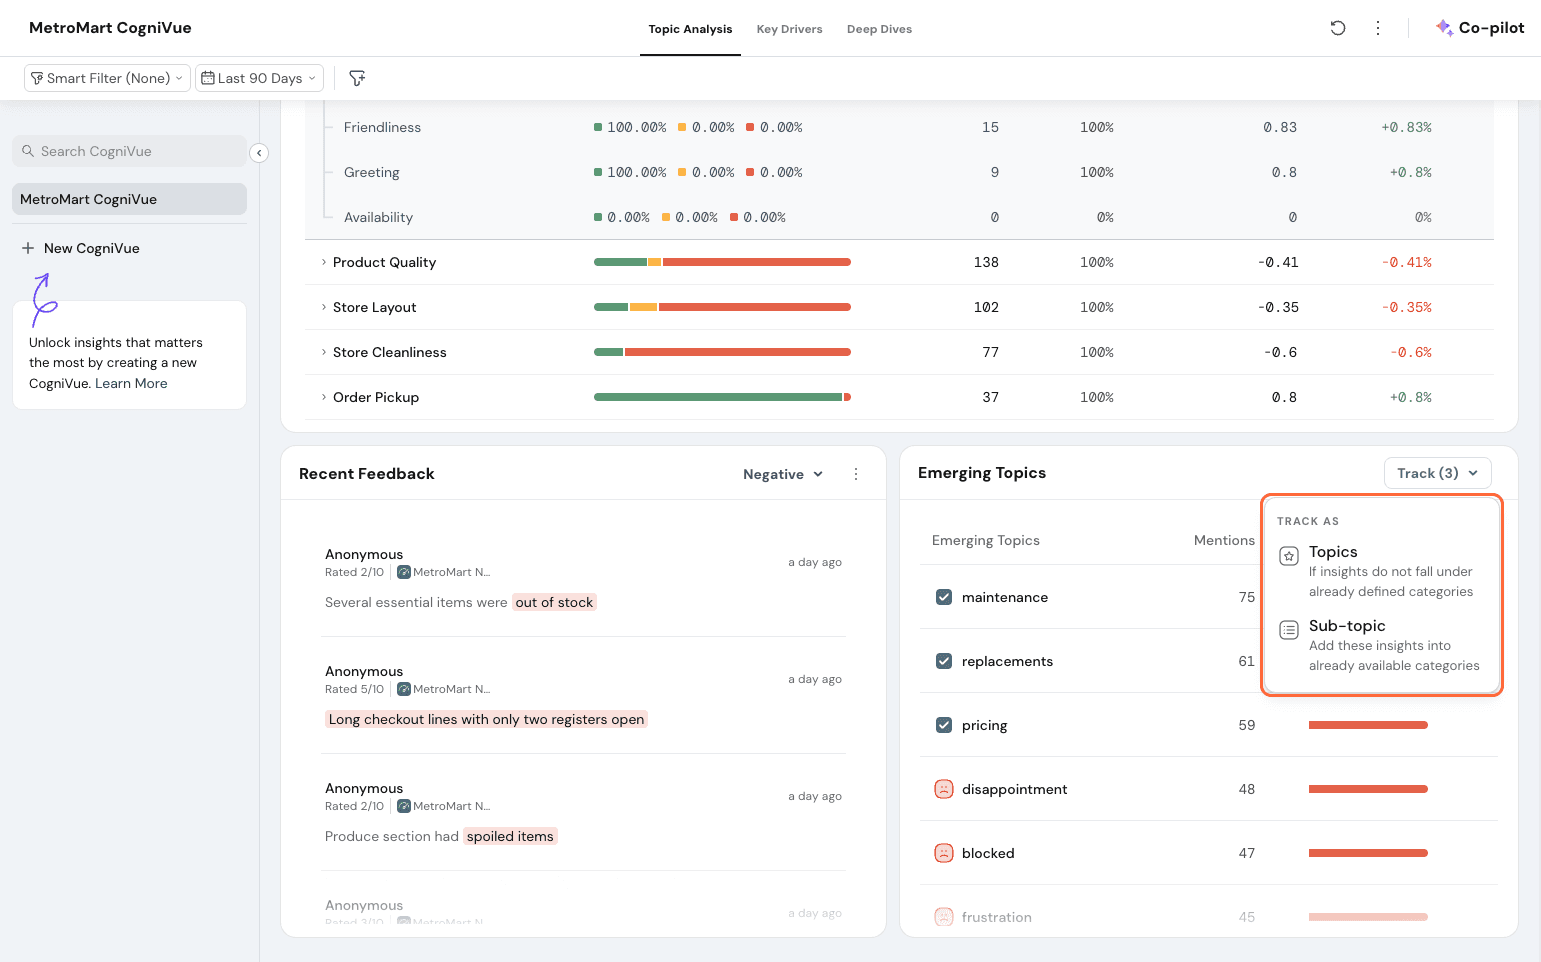
Task: Click the Track (3) button
Action: coord(1437,473)
